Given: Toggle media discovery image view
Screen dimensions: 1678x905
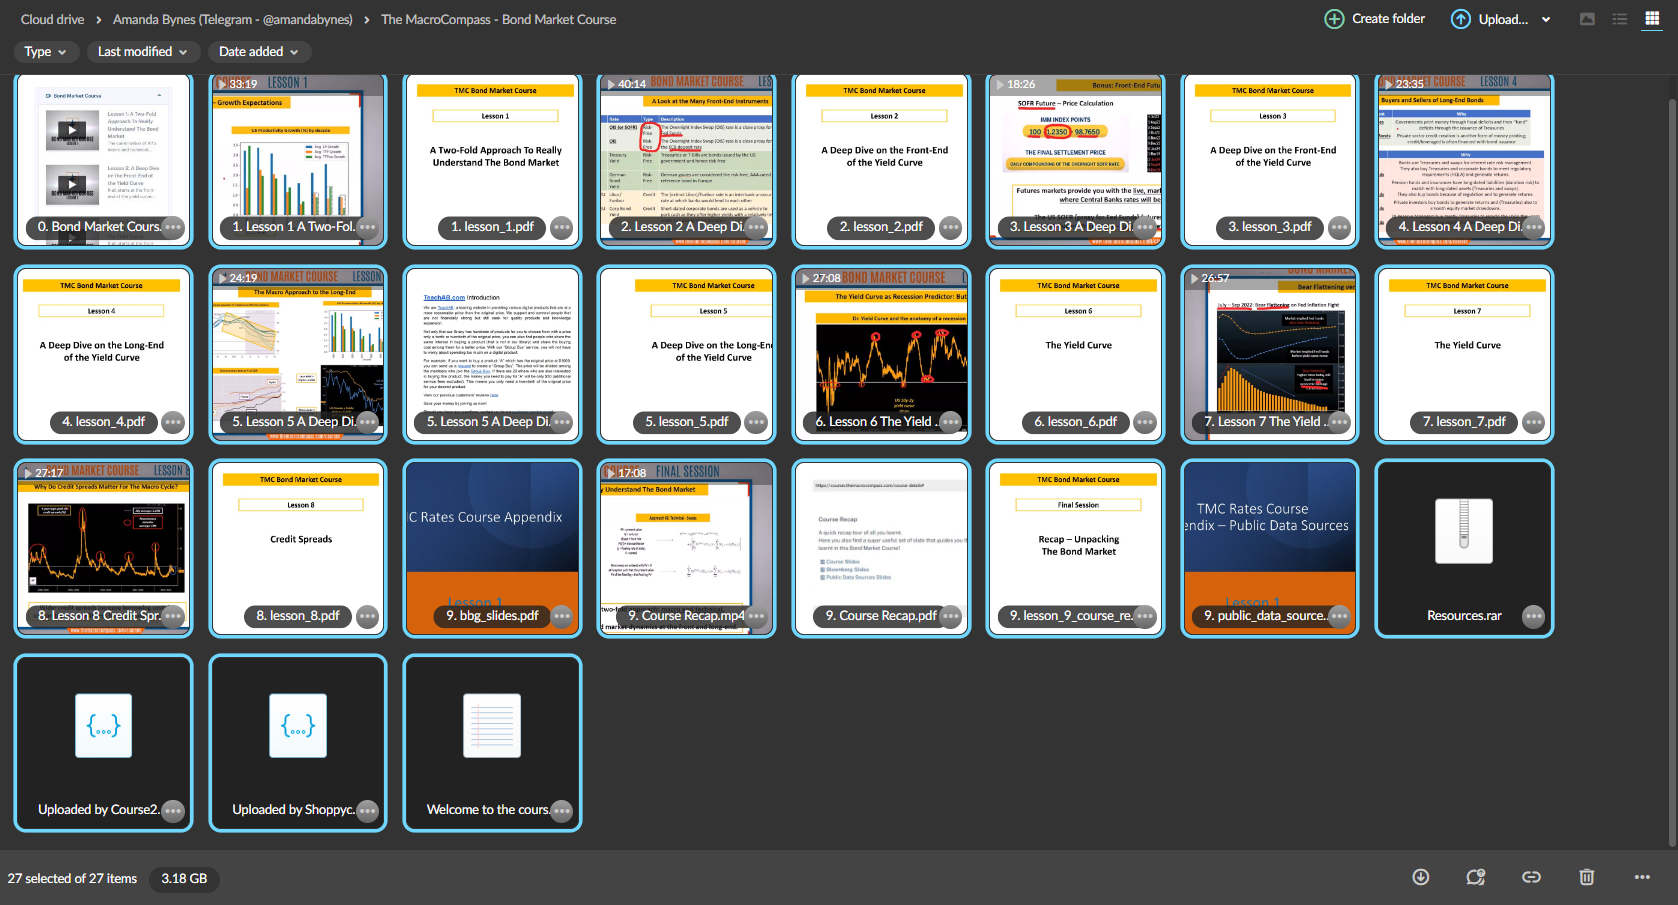Looking at the screenshot, I should point(1587,19).
